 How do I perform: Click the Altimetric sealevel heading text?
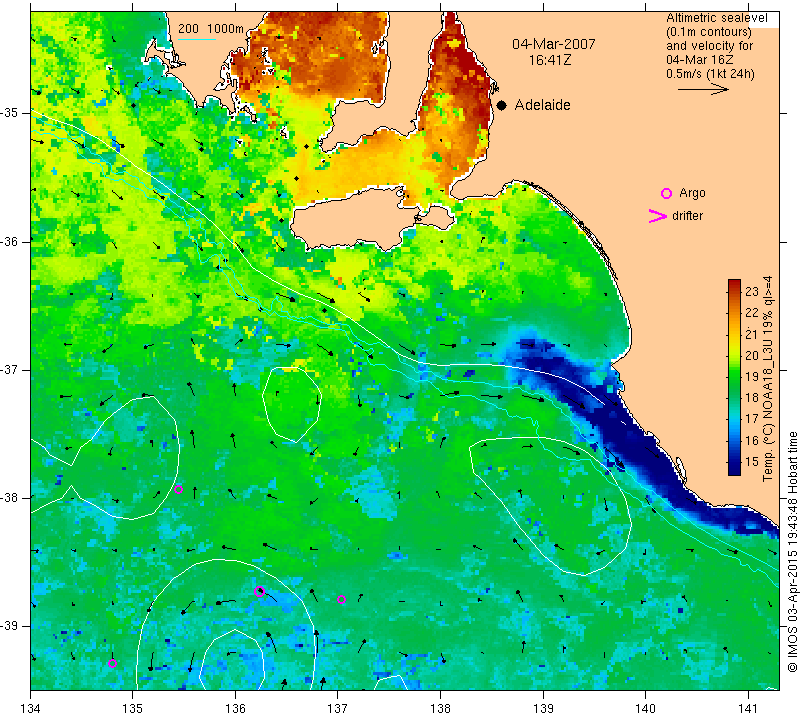point(716,18)
